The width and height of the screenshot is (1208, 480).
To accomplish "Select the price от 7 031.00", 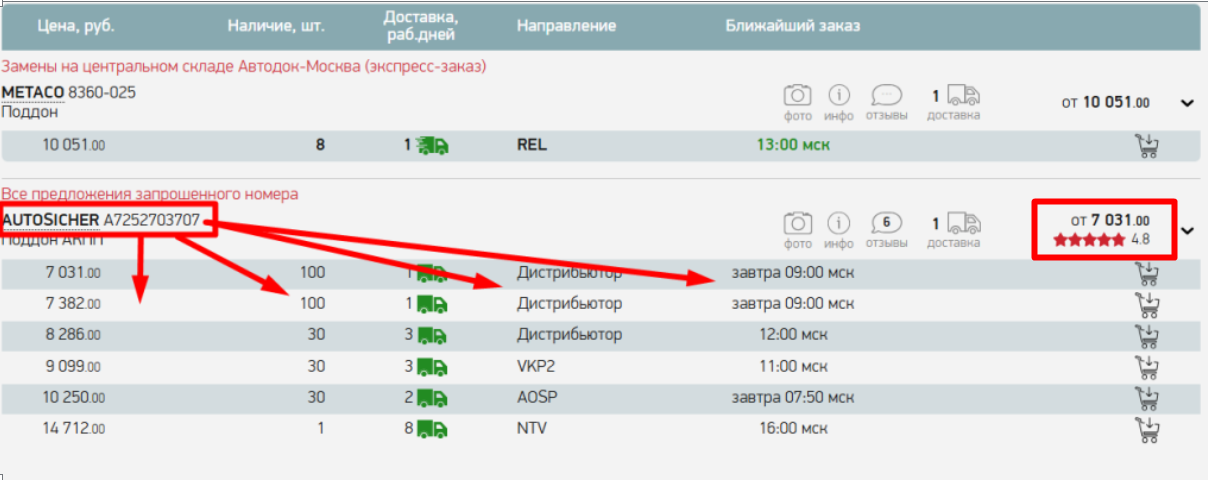I will (x=1110, y=220).
